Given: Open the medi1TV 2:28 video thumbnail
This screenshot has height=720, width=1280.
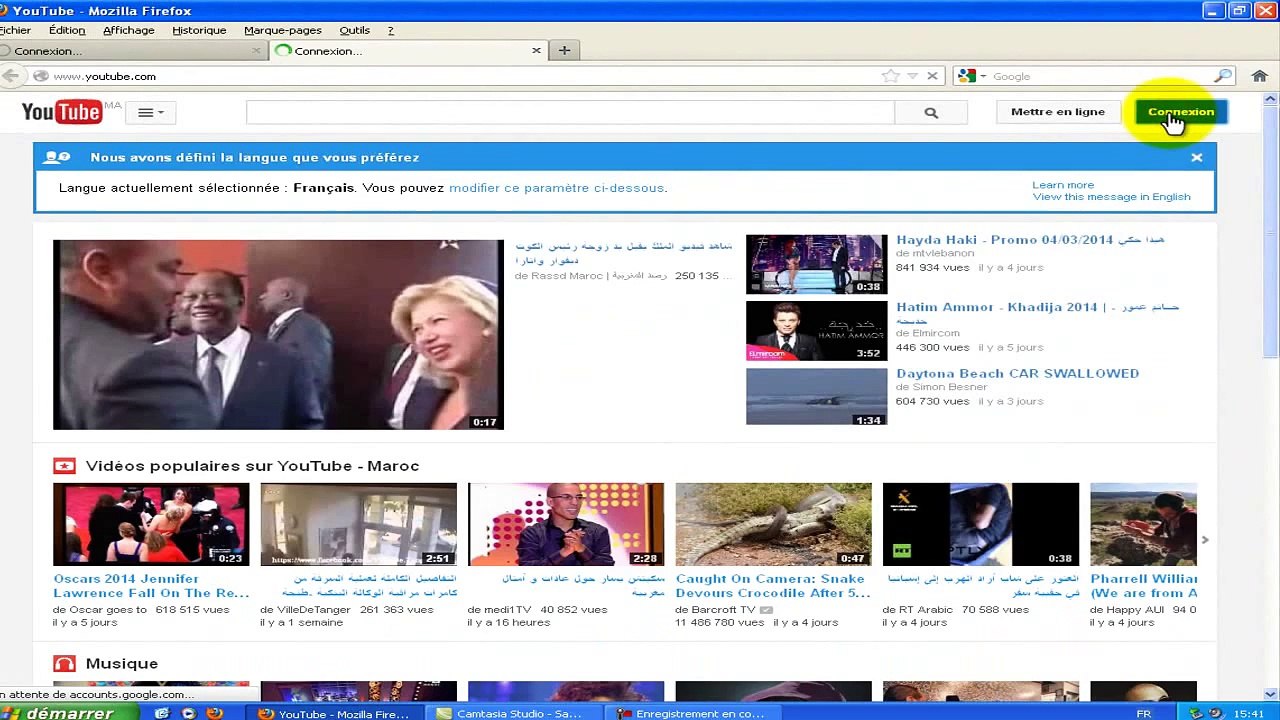Looking at the screenshot, I should [566, 525].
